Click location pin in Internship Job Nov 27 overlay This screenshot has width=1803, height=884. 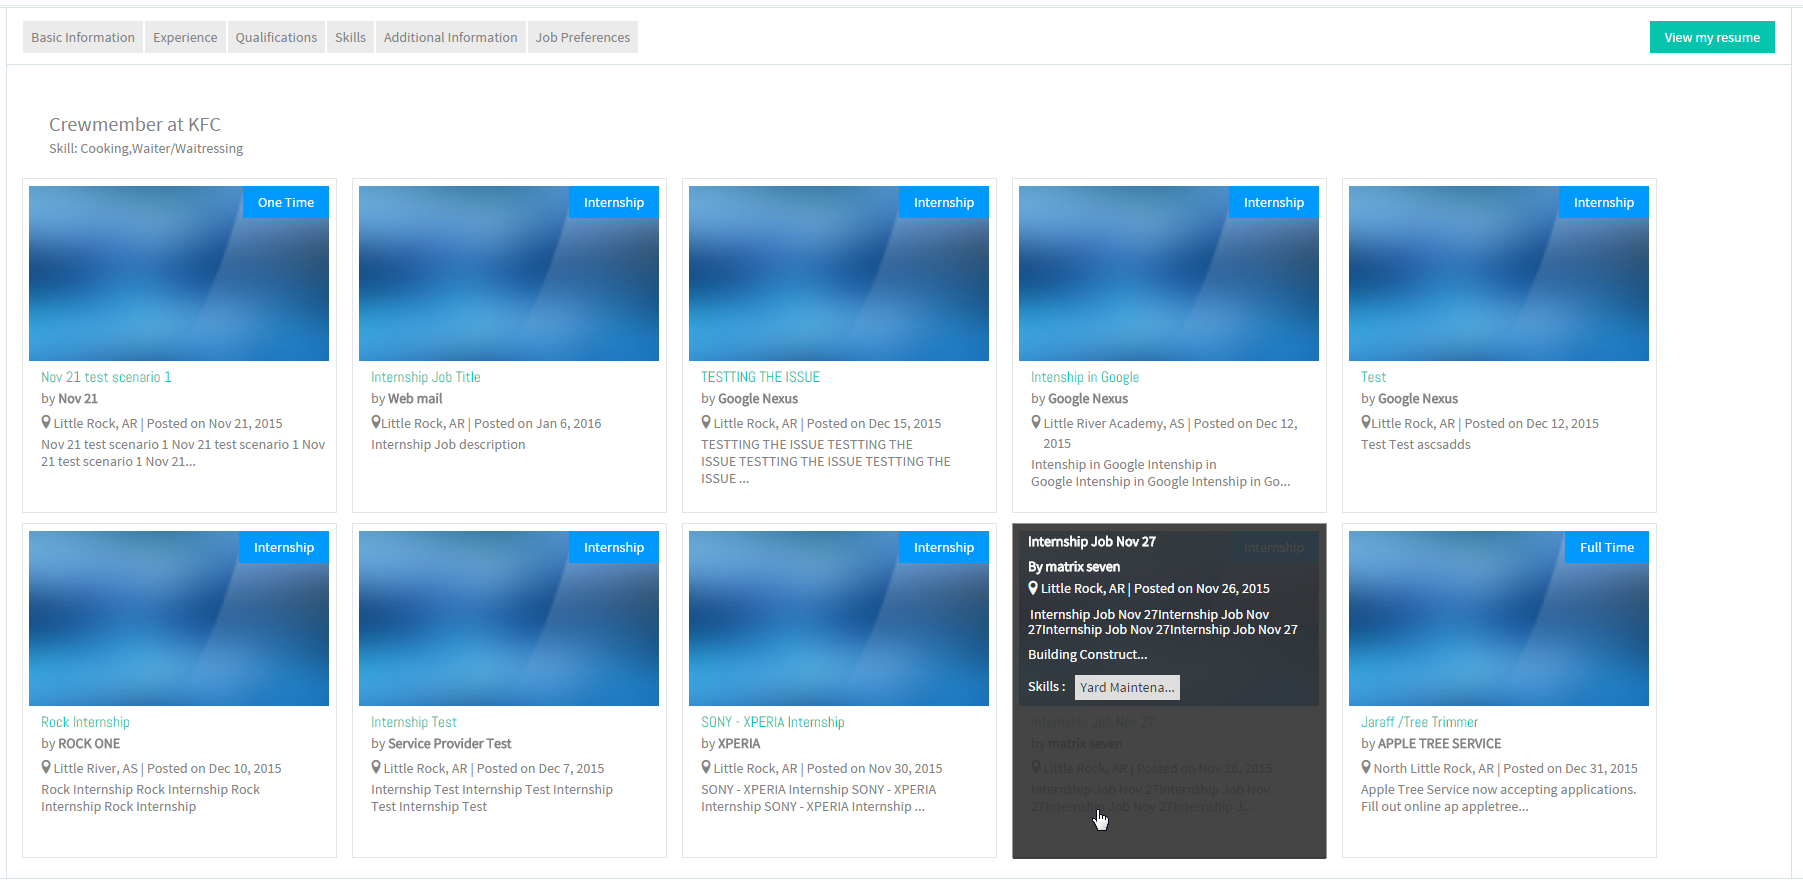tap(1033, 588)
